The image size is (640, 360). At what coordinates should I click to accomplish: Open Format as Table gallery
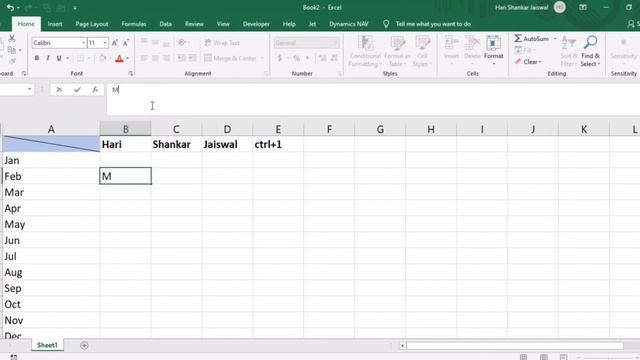(397, 51)
